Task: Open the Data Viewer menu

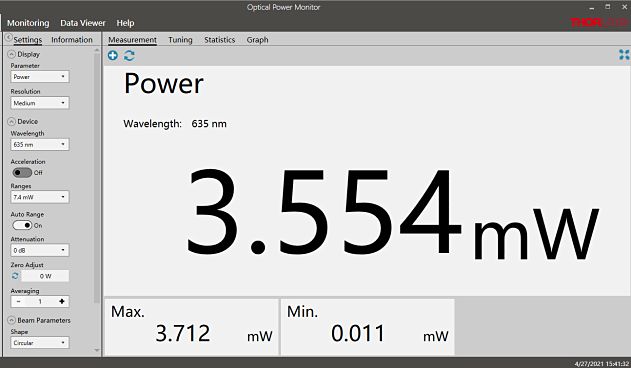Action: 82,23
